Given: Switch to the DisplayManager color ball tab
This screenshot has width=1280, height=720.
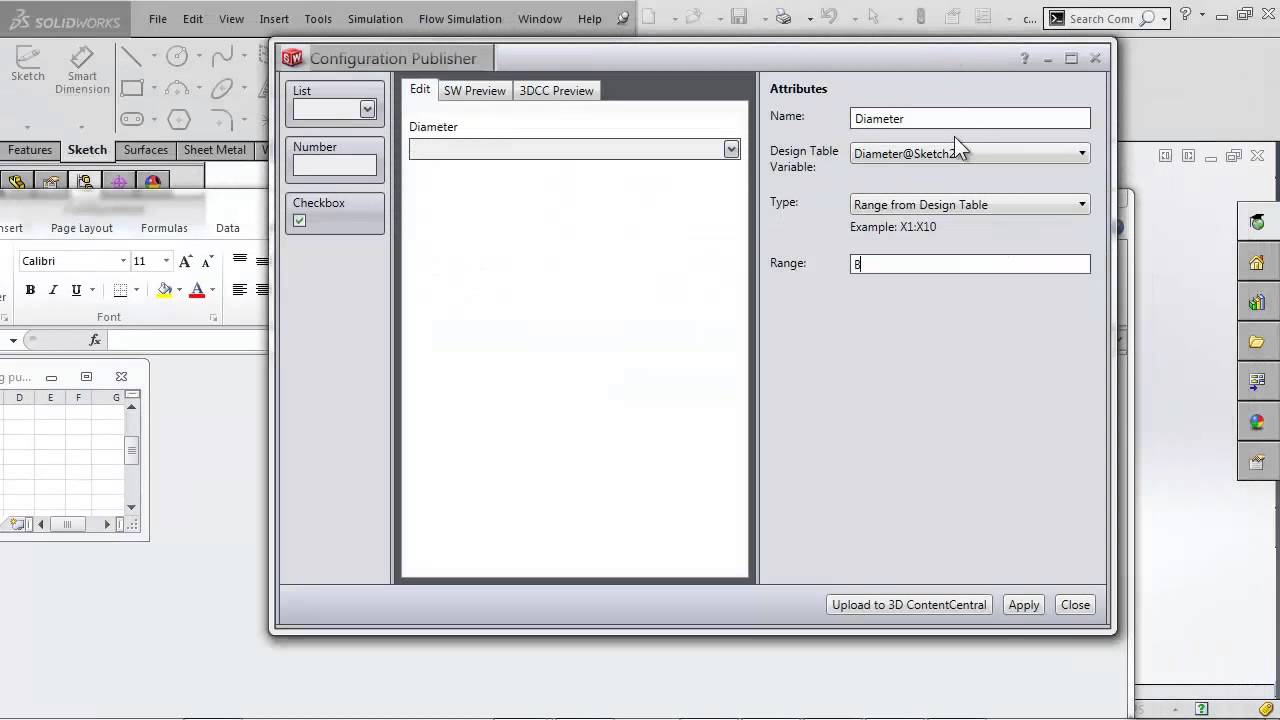Looking at the screenshot, I should 152,182.
